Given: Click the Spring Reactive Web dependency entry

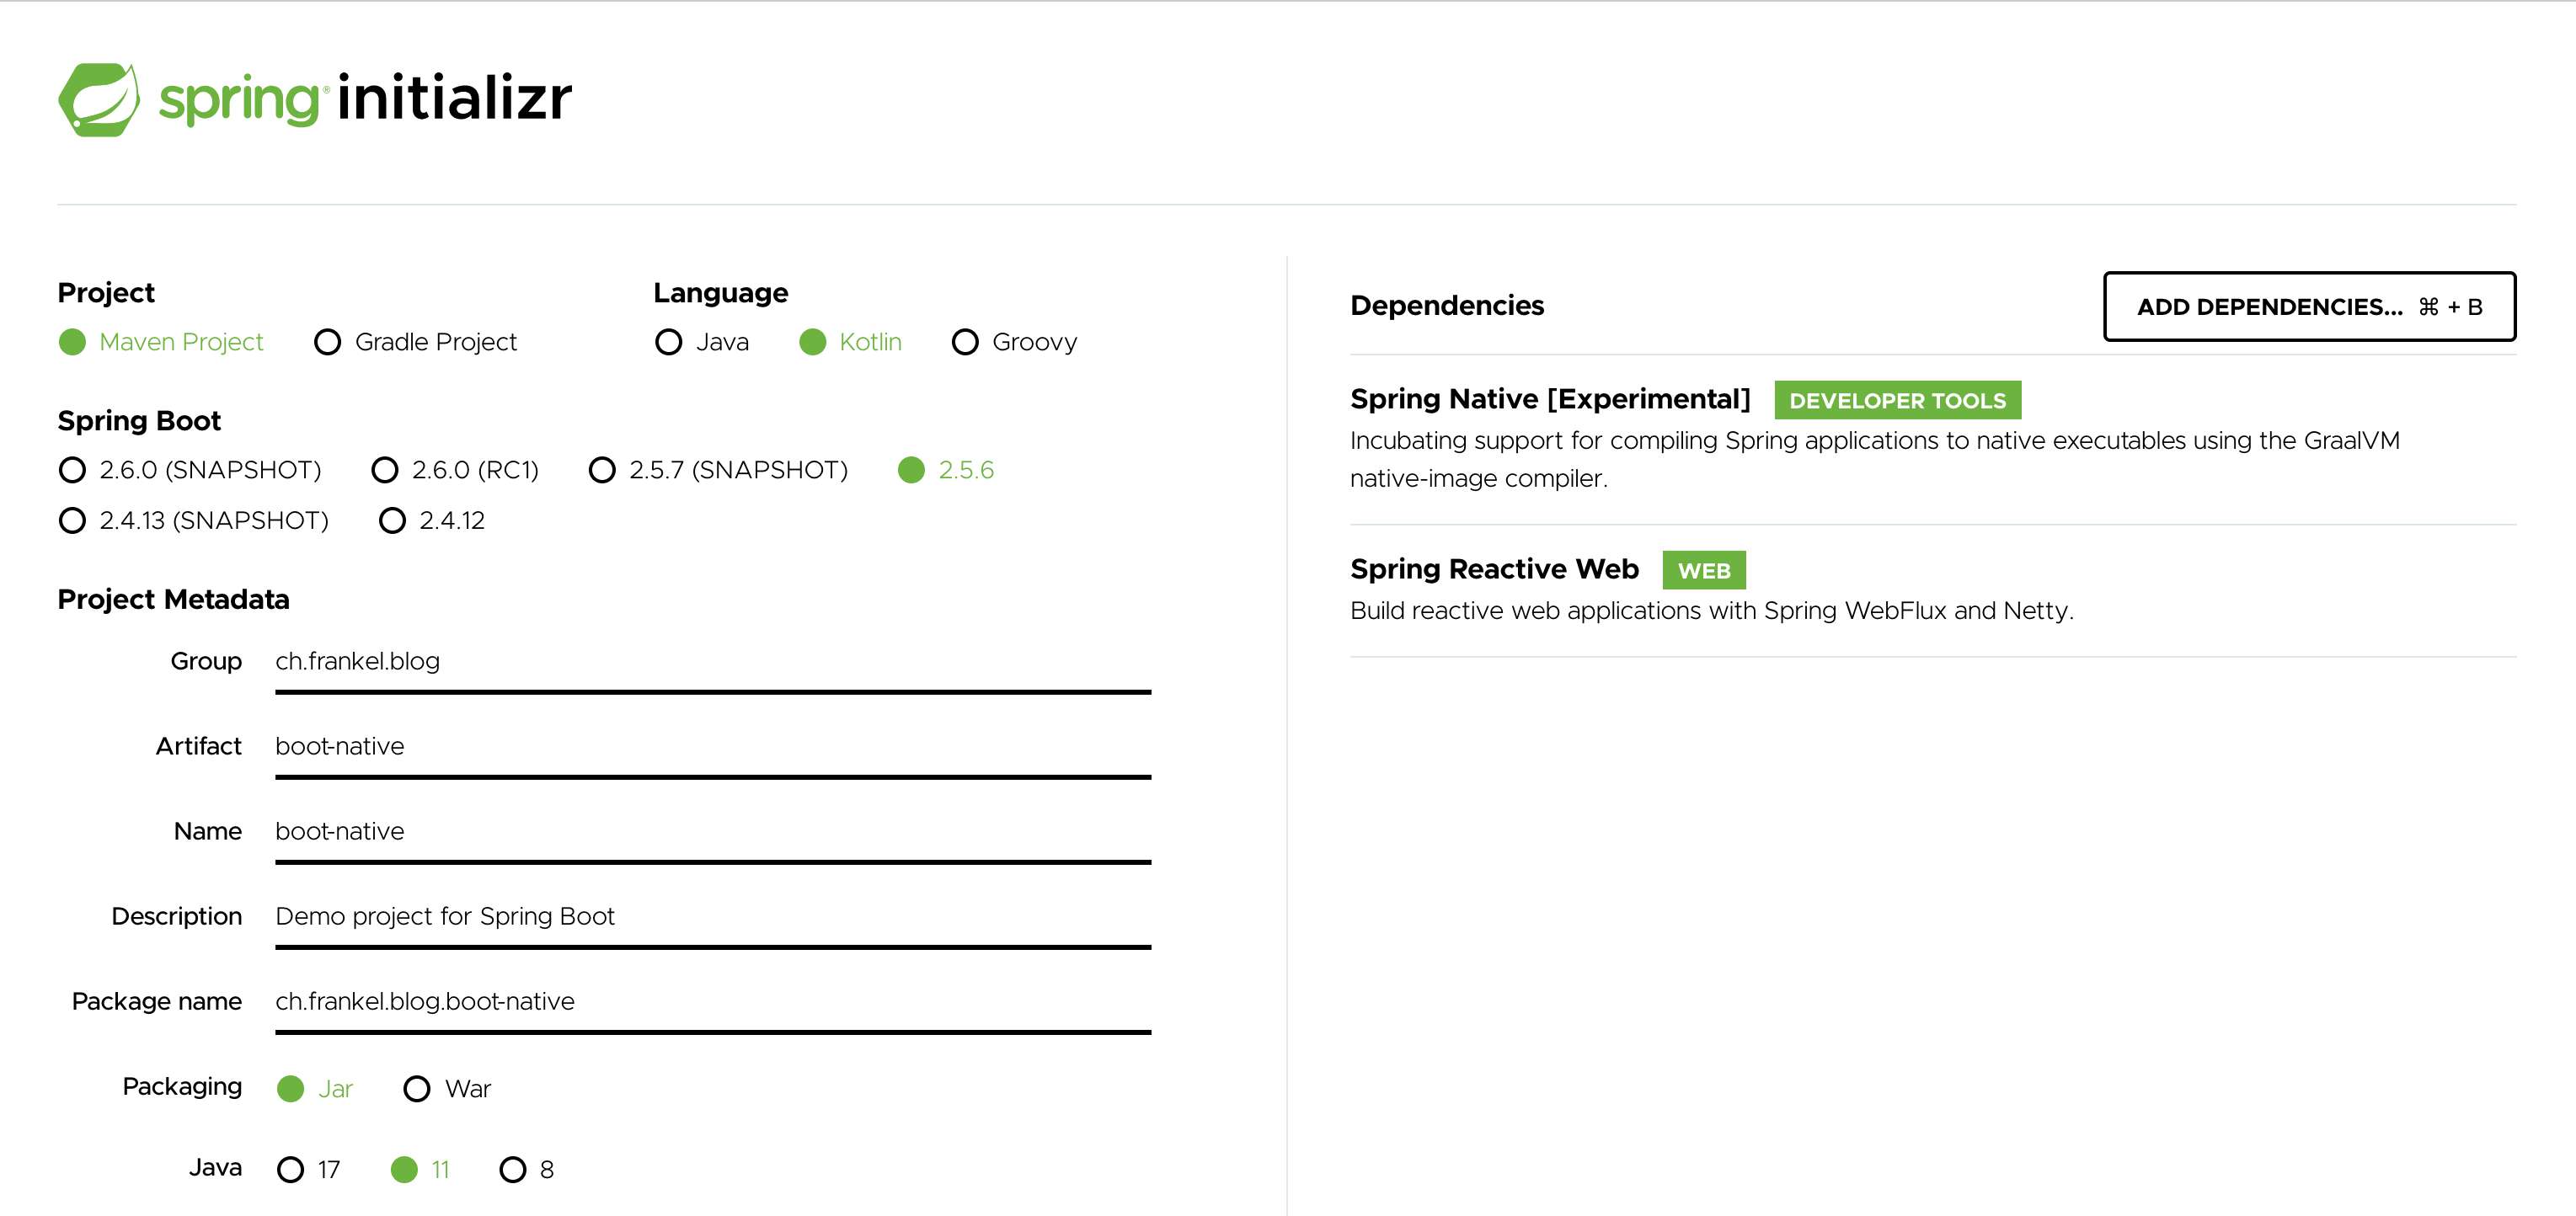Looking at the screenshot, I should pyautogui.click(x=1493, y=569).
